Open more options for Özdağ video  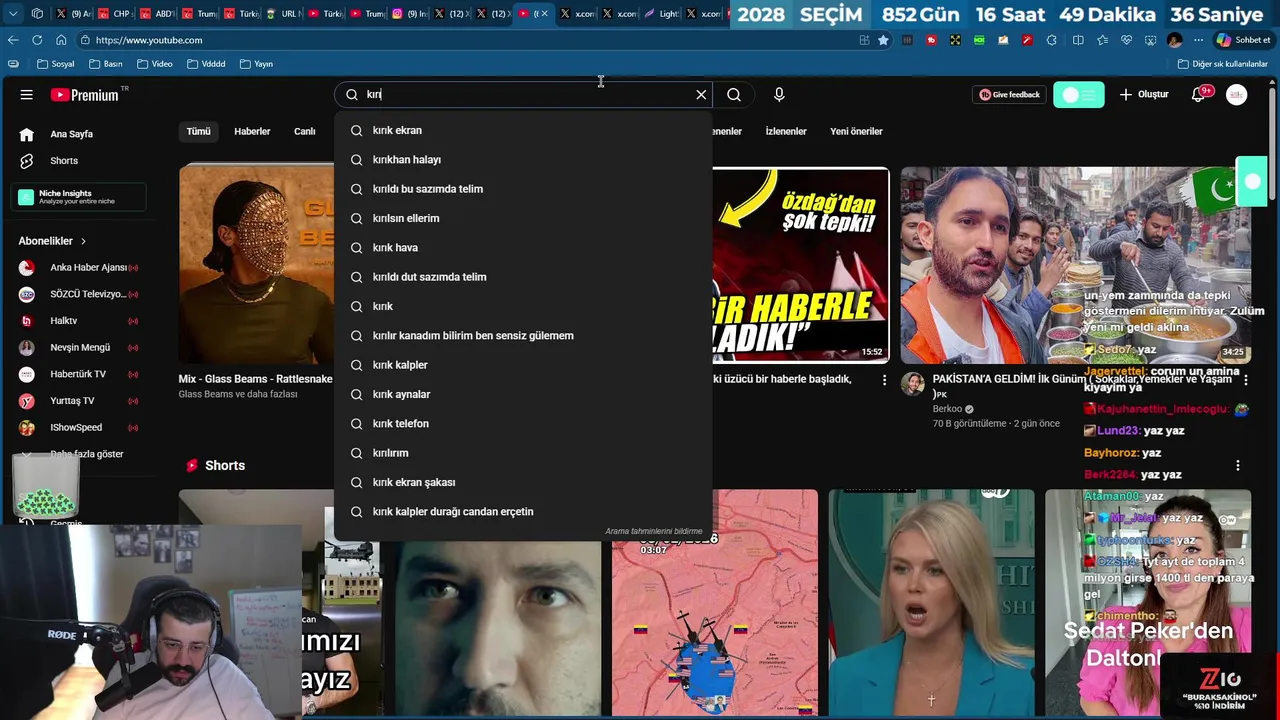point(884,380)
